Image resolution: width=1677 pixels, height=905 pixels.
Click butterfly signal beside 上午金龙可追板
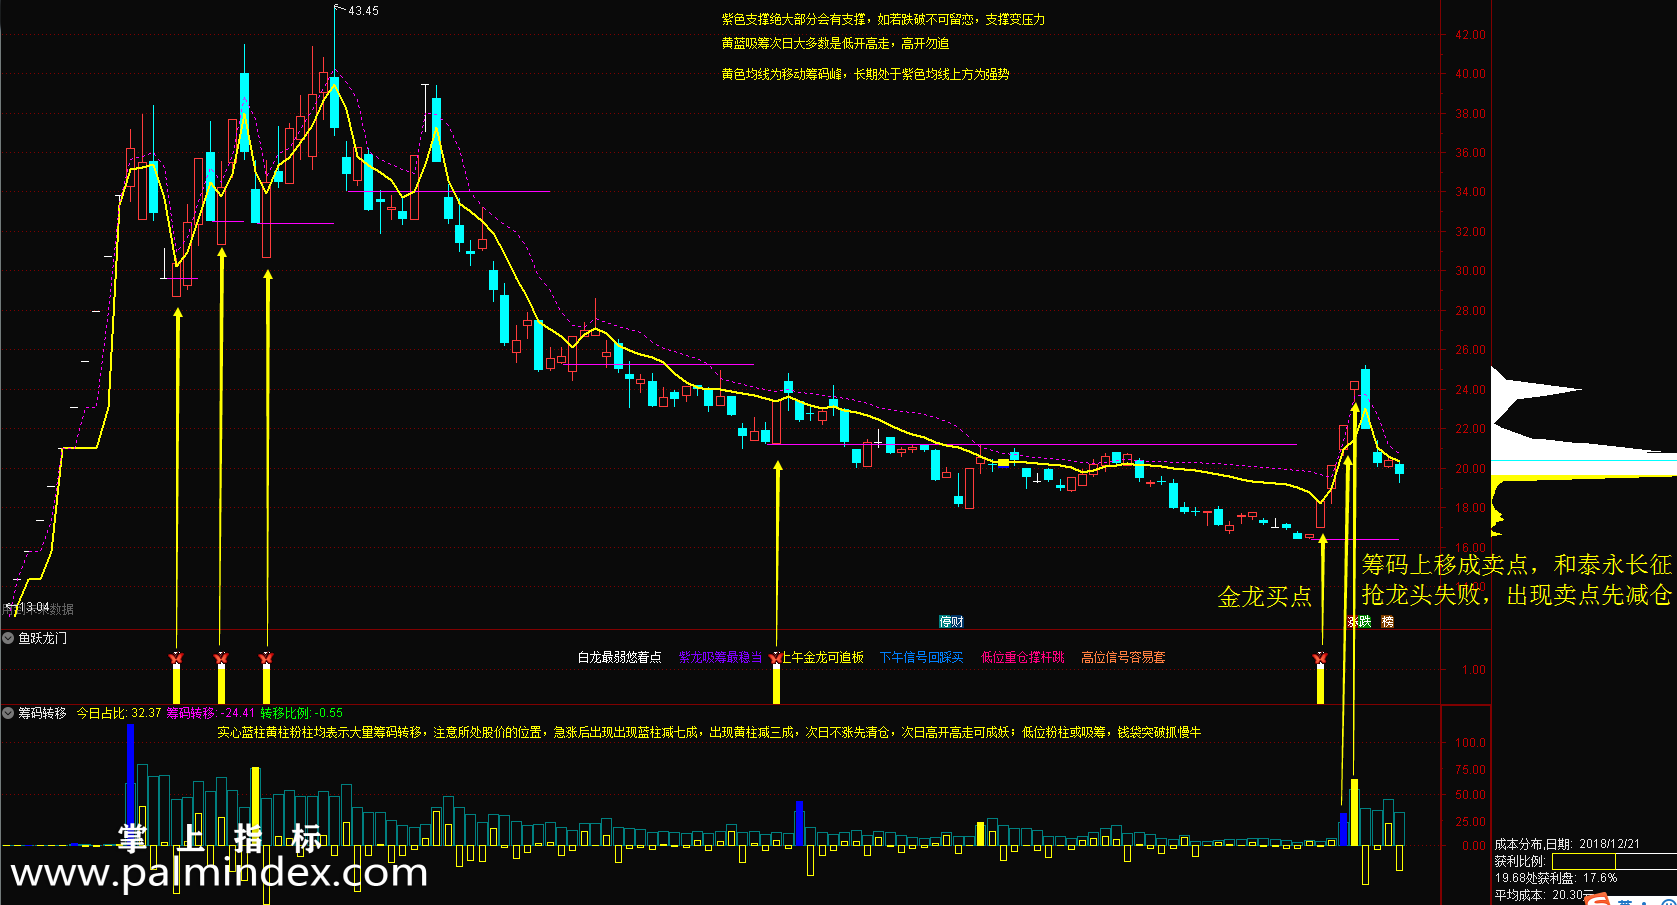tap(776, 658)
